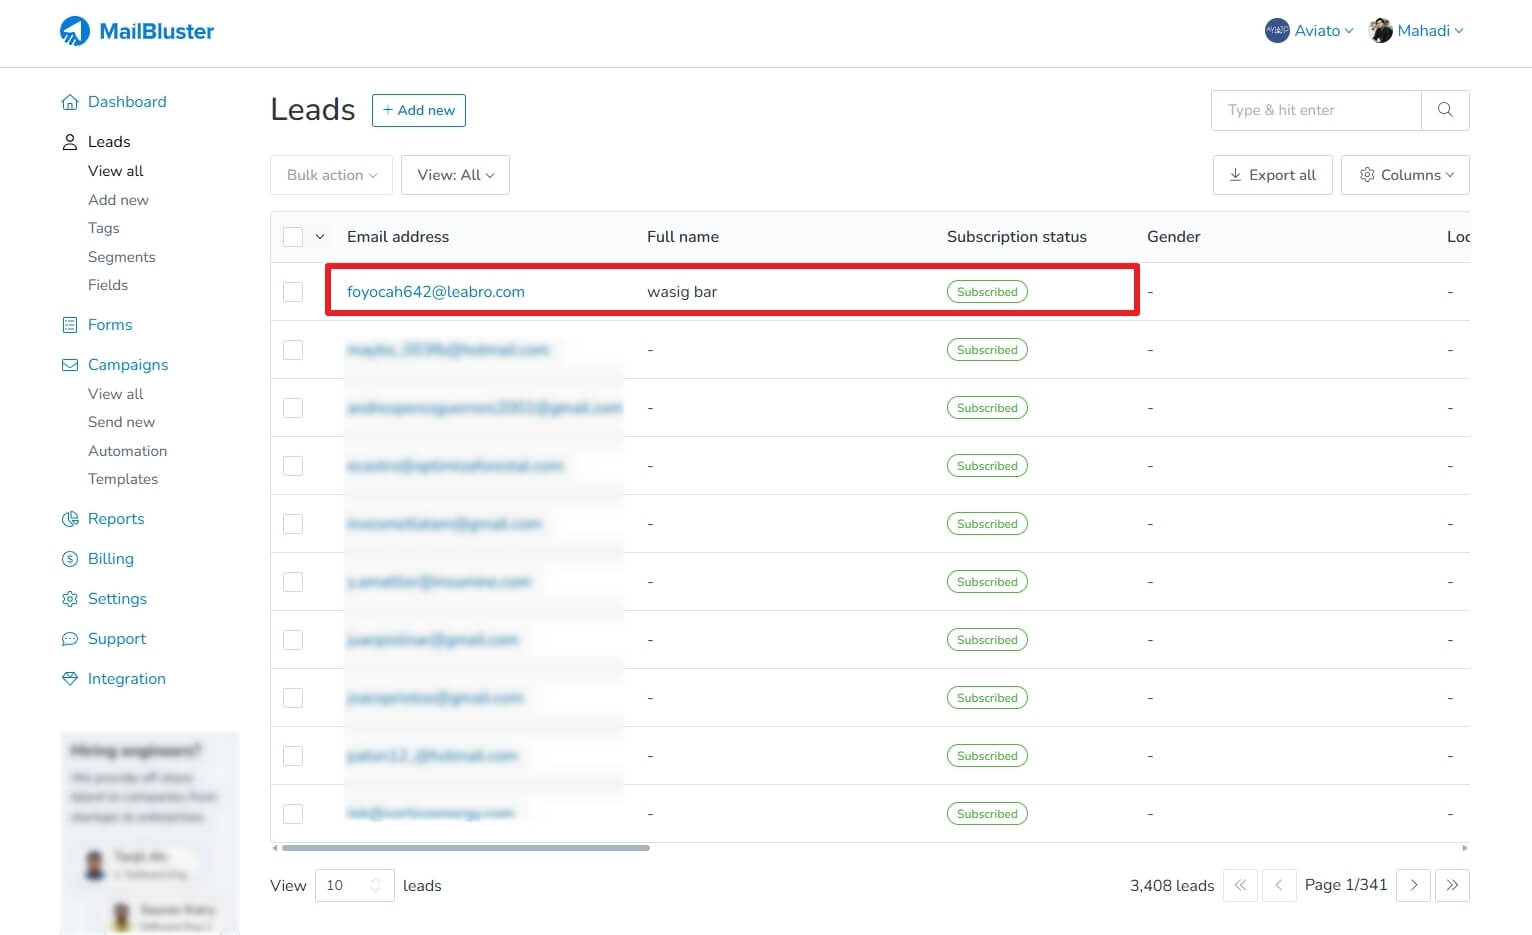Open Campaigns View all link
1532x935 pixels.
[x=116, y=394]
